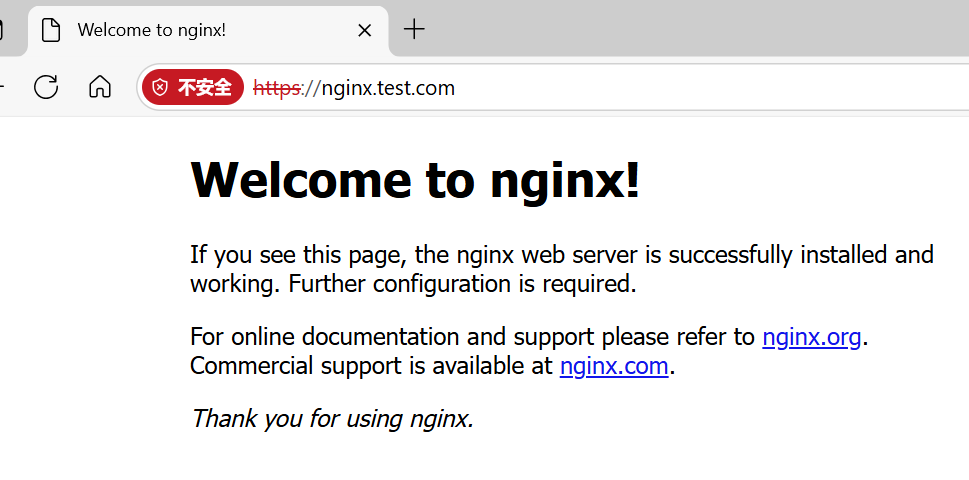Click the text Thank you for using nginx.
Image resolution: width=969 pixels, height=480 pixels.
(332, 418)
